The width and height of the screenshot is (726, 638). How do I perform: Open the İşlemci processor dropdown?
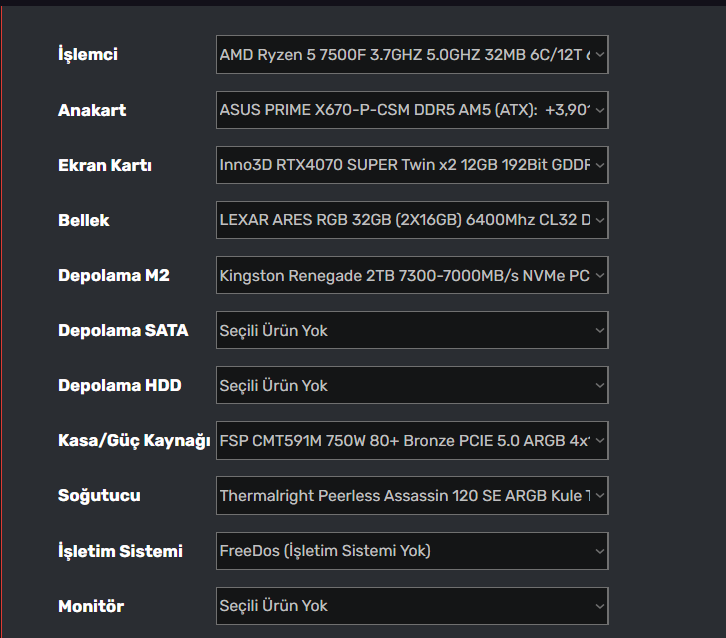coord(411,55)
